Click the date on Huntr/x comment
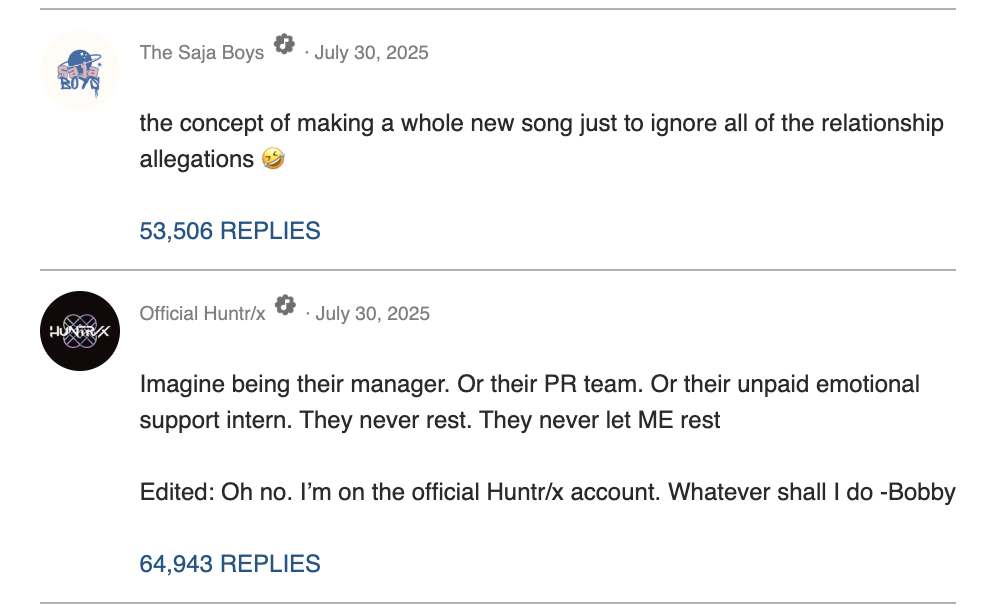Screen dimensions: 994x614 pos(372,314)
